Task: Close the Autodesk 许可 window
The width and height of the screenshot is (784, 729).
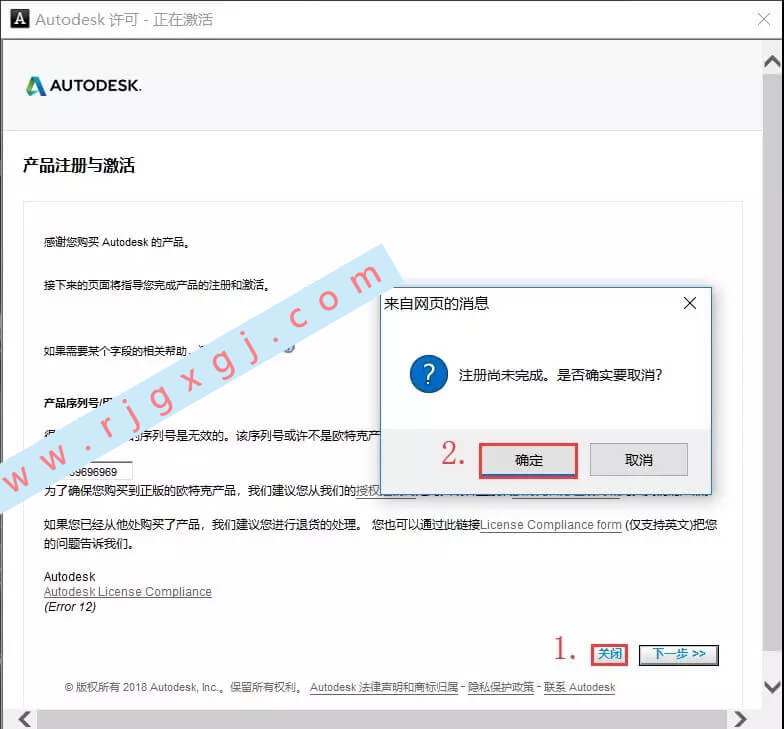Action: [764, 20]
